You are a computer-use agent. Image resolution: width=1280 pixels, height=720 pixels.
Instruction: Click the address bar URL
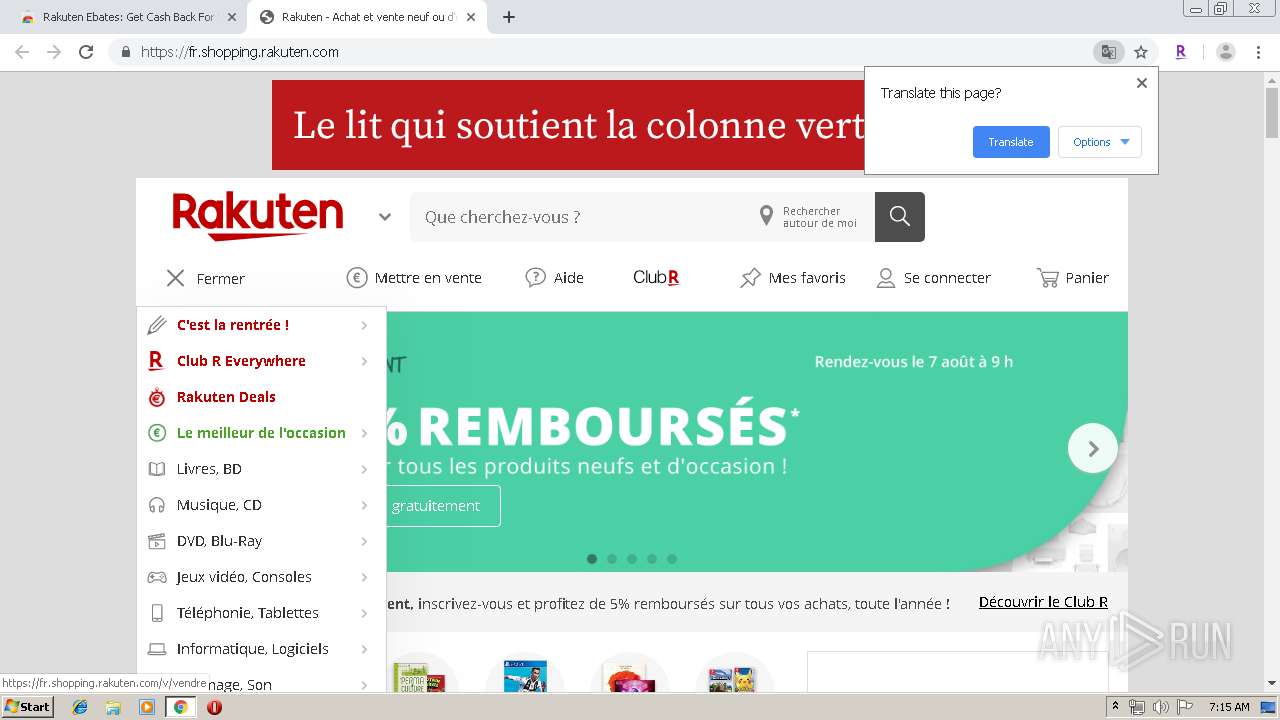240,52
